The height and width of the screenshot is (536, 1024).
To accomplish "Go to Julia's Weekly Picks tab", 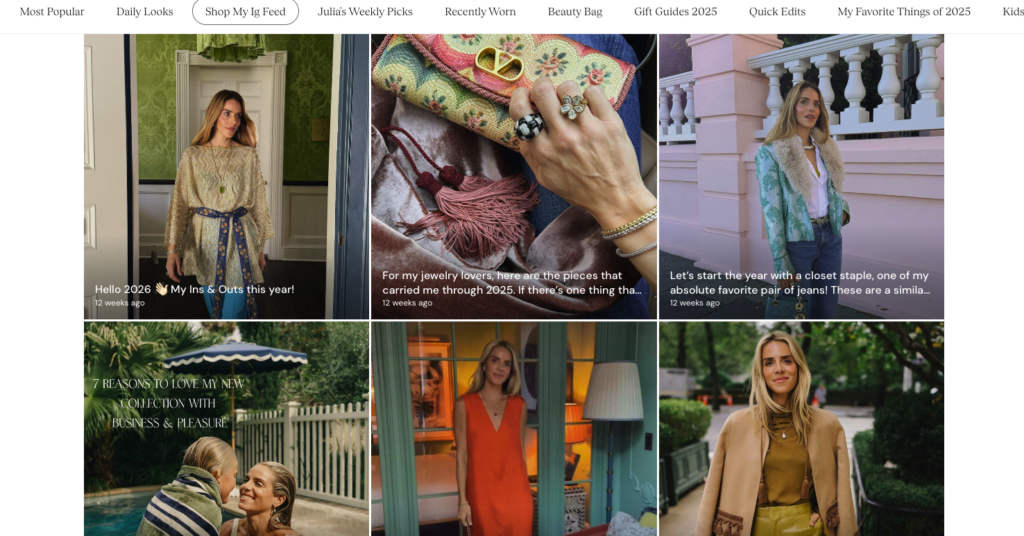I will [365, 12].
